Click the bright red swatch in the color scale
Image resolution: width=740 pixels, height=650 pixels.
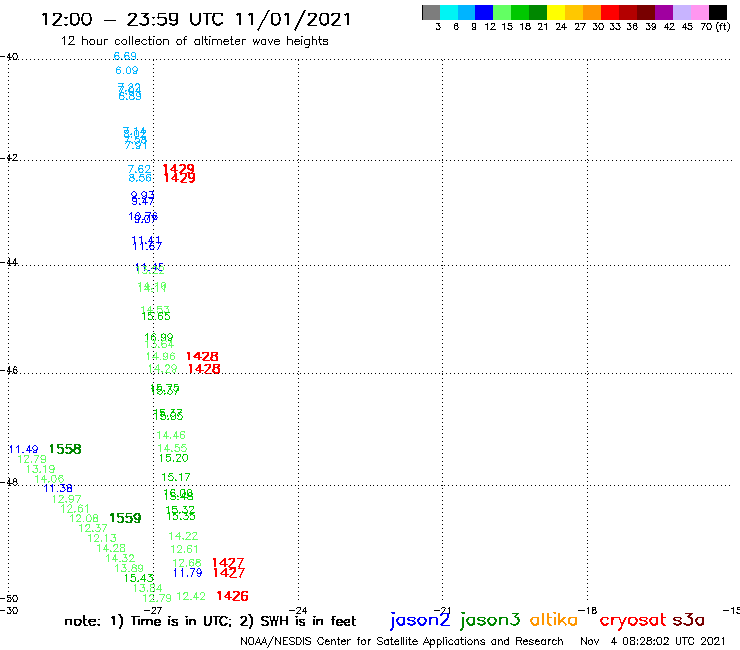click(610, 12)
